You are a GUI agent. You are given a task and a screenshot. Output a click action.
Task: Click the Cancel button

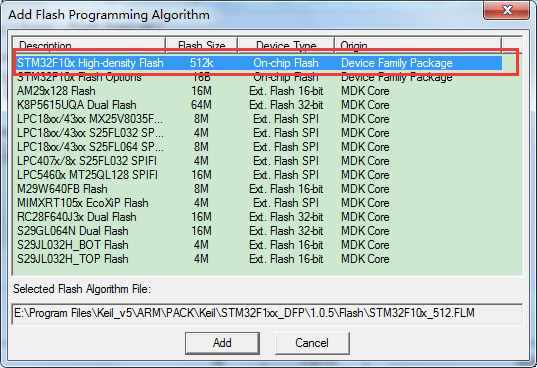tap(312, 343)
